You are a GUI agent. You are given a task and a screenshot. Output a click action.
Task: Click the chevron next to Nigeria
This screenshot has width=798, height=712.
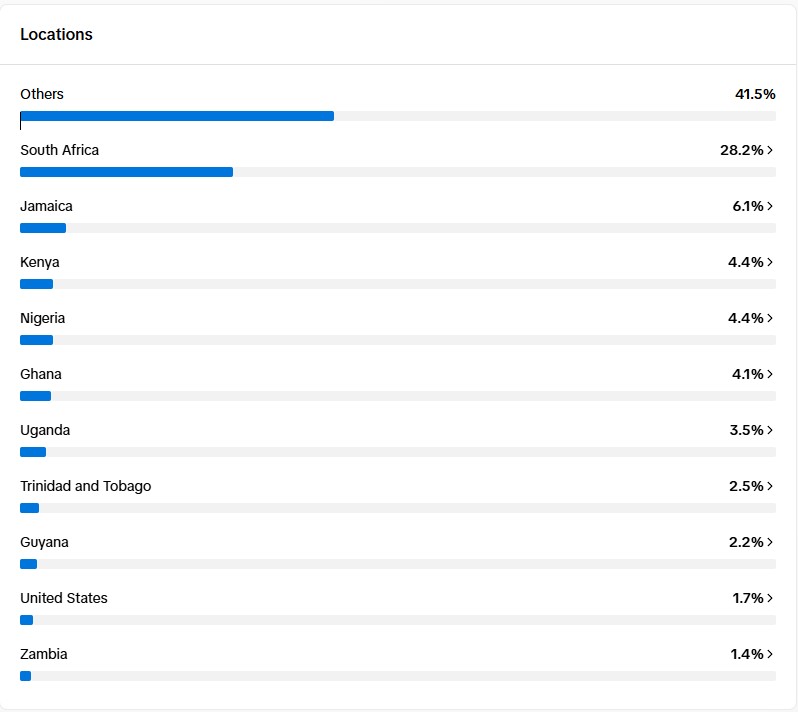[770, 318]
